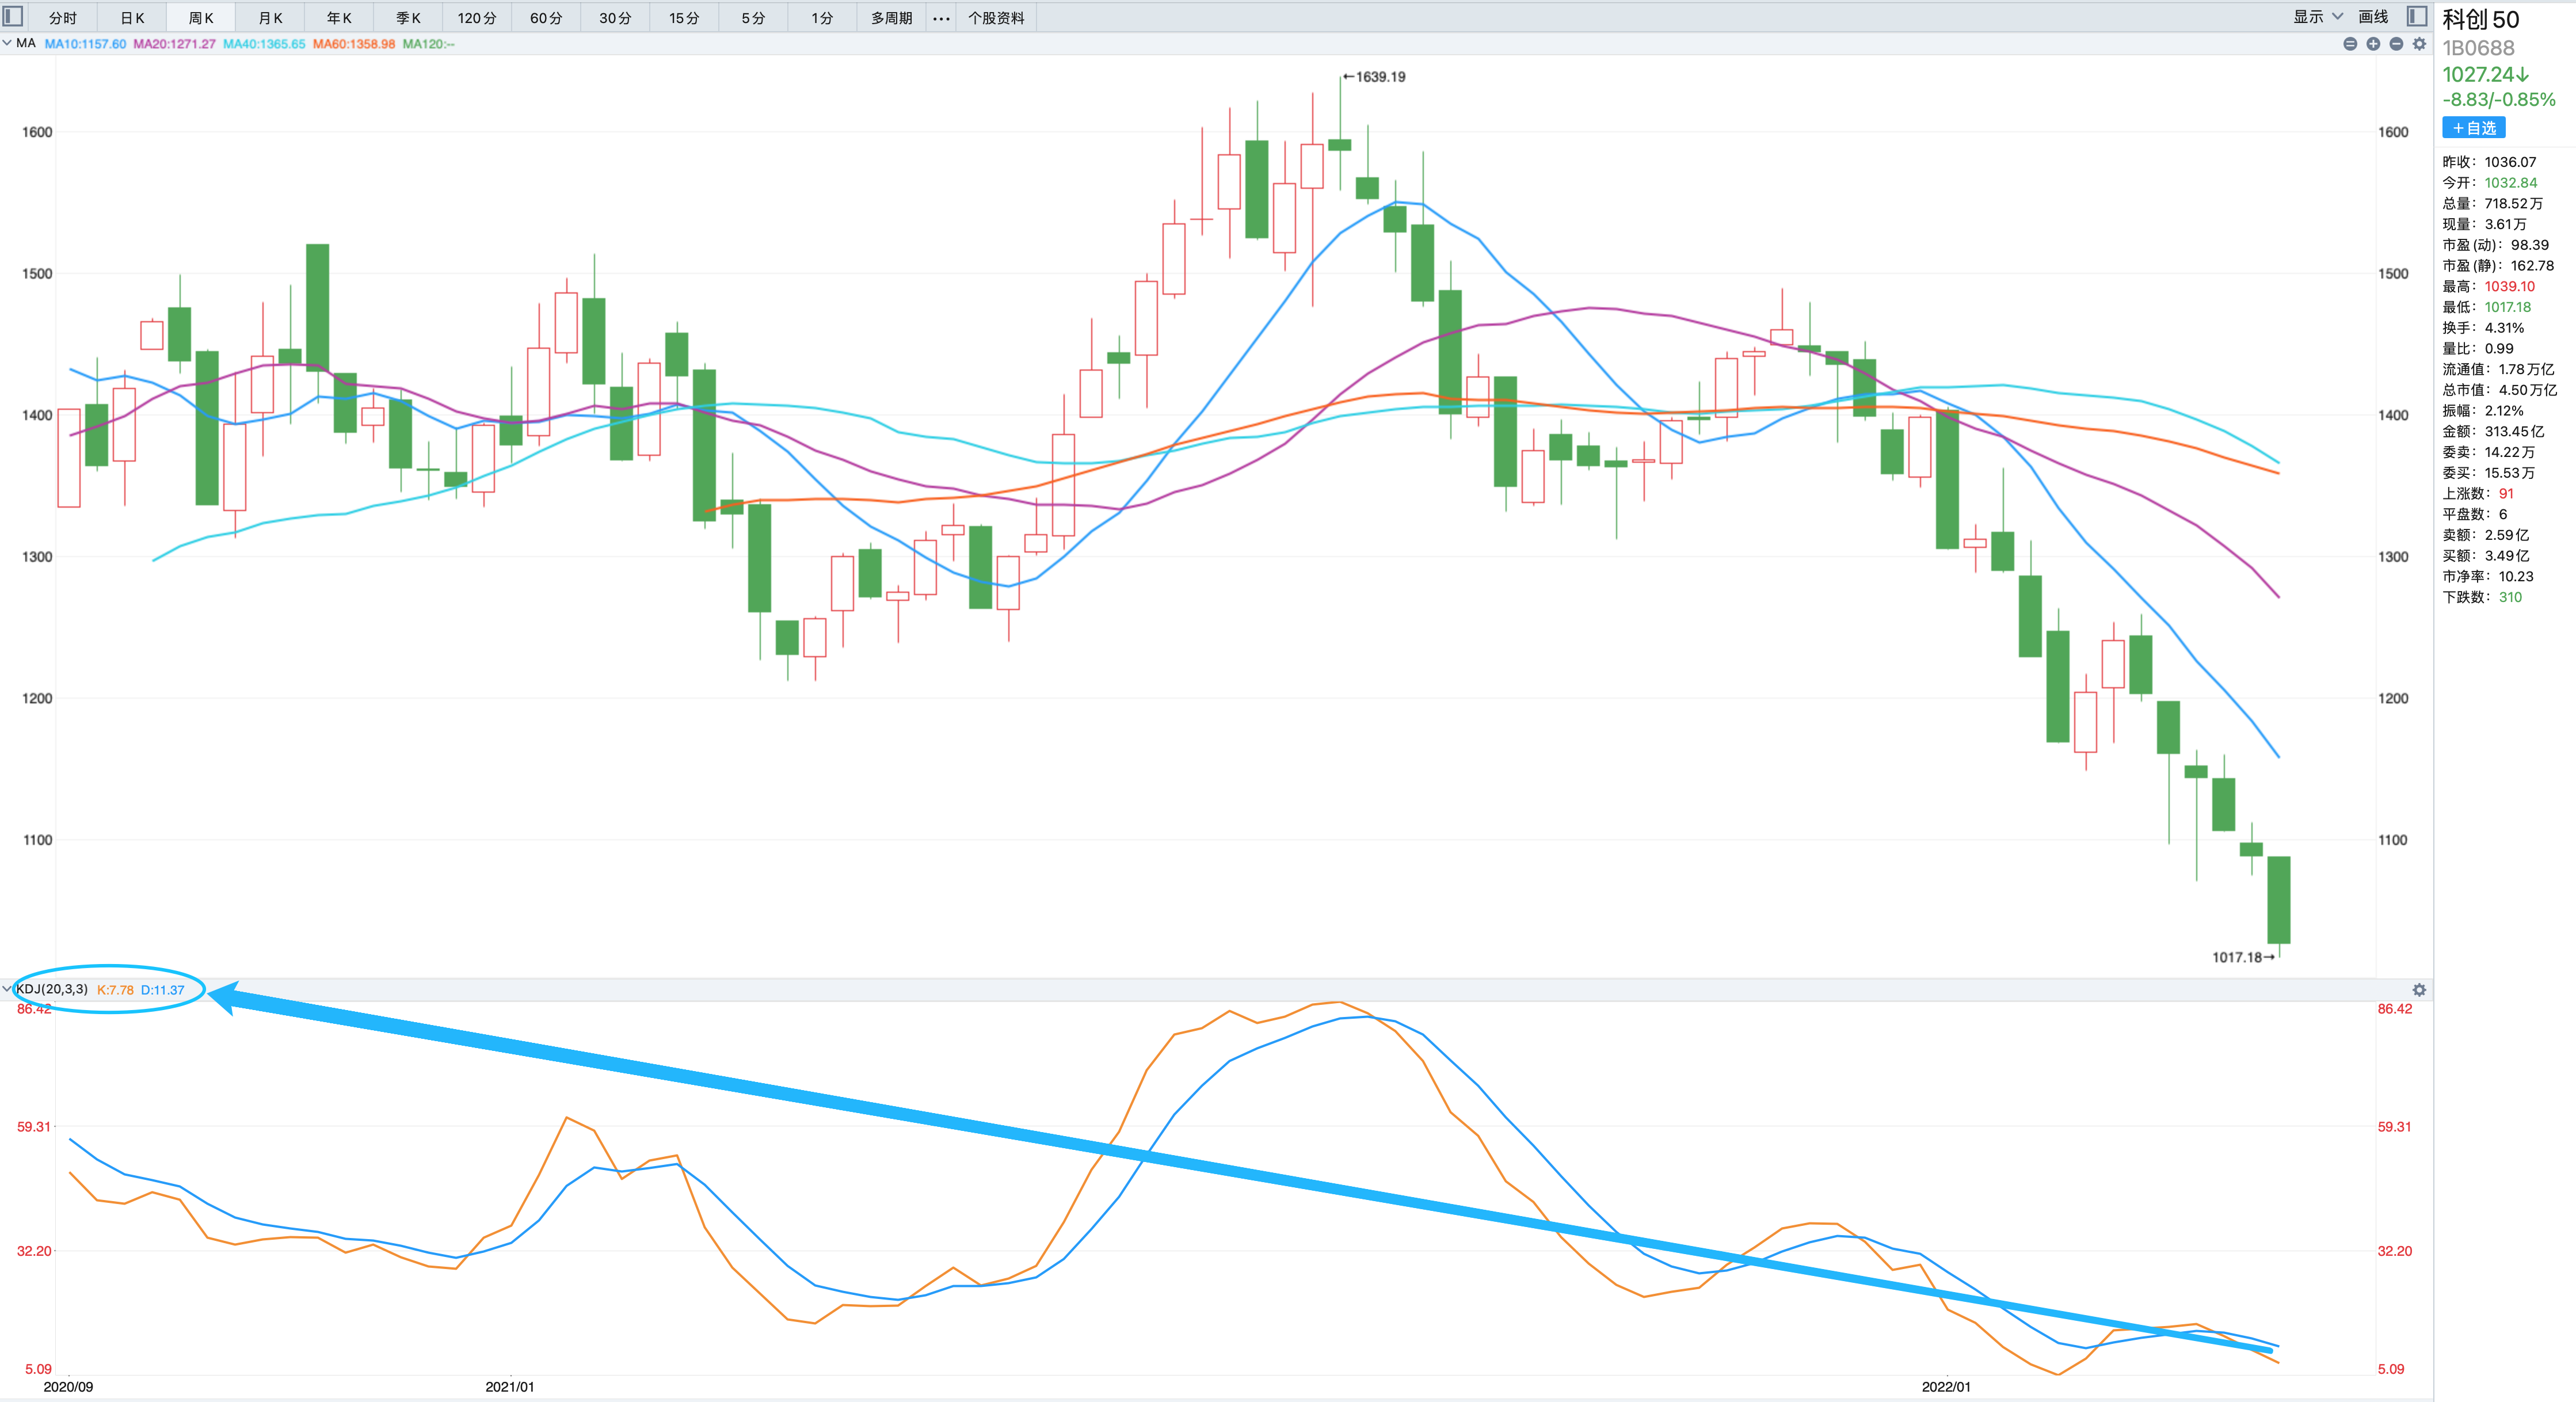Switch to the 月K tab
This screenshot has width=2576, height=1402.
270,18
